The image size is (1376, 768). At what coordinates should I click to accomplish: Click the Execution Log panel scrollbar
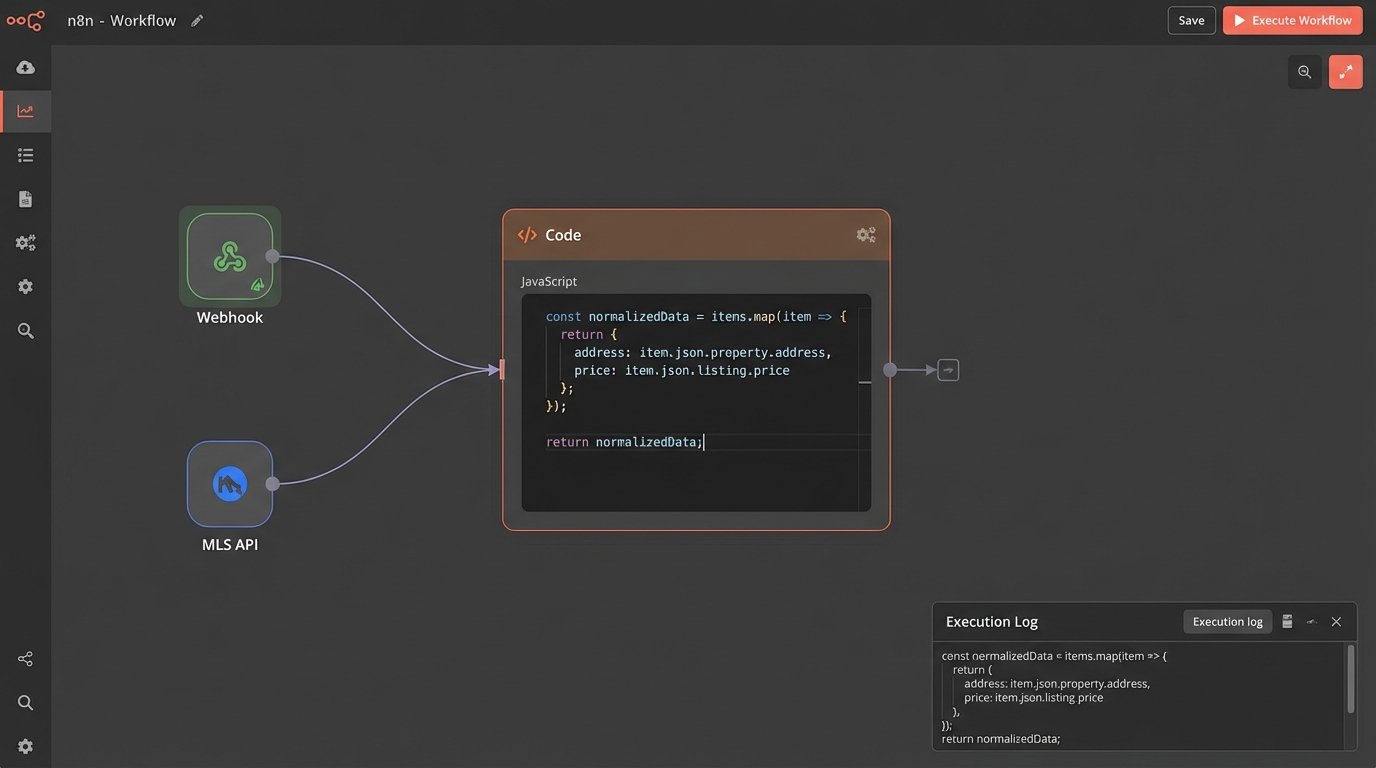point(1350,680)
